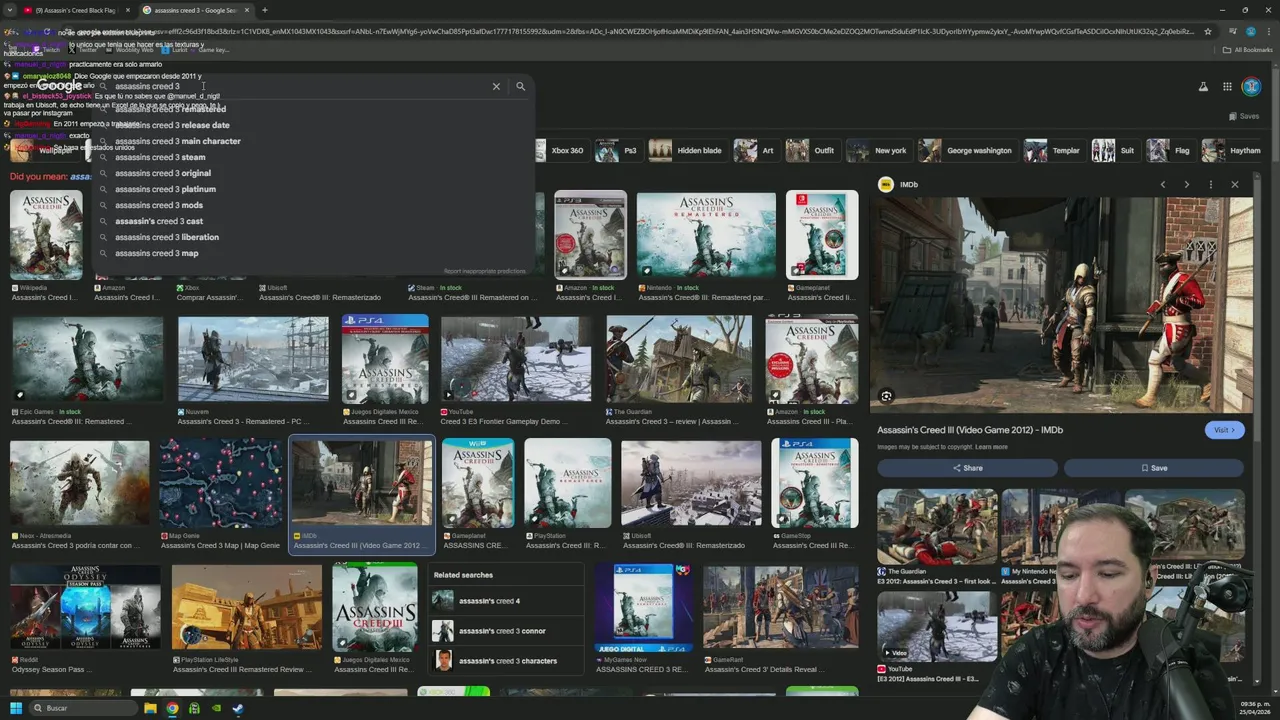The width and height of the screenshot is (1280, 720).
Task: Select suggestion 'assassins creed 3 liberation'
Action: tap(167, 237)
